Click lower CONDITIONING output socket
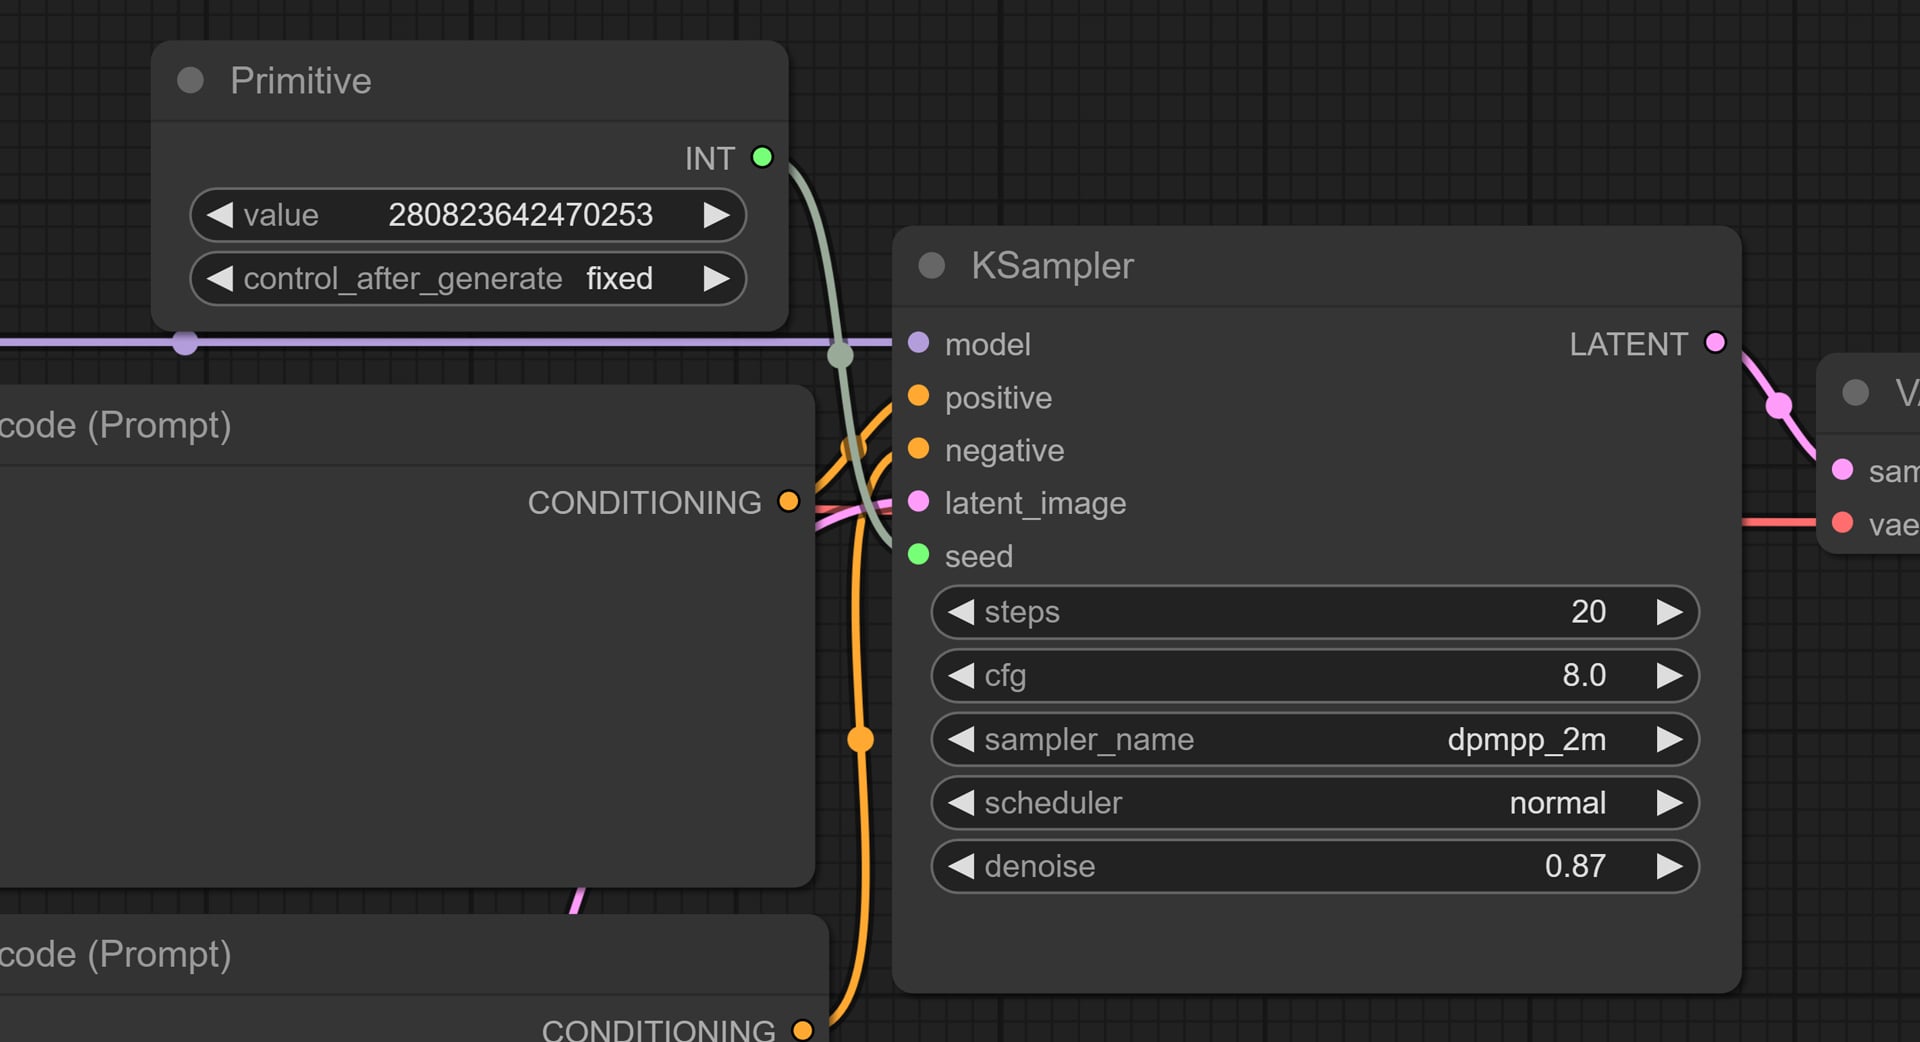The image size is (1920, 1042). coord(802,1029)
